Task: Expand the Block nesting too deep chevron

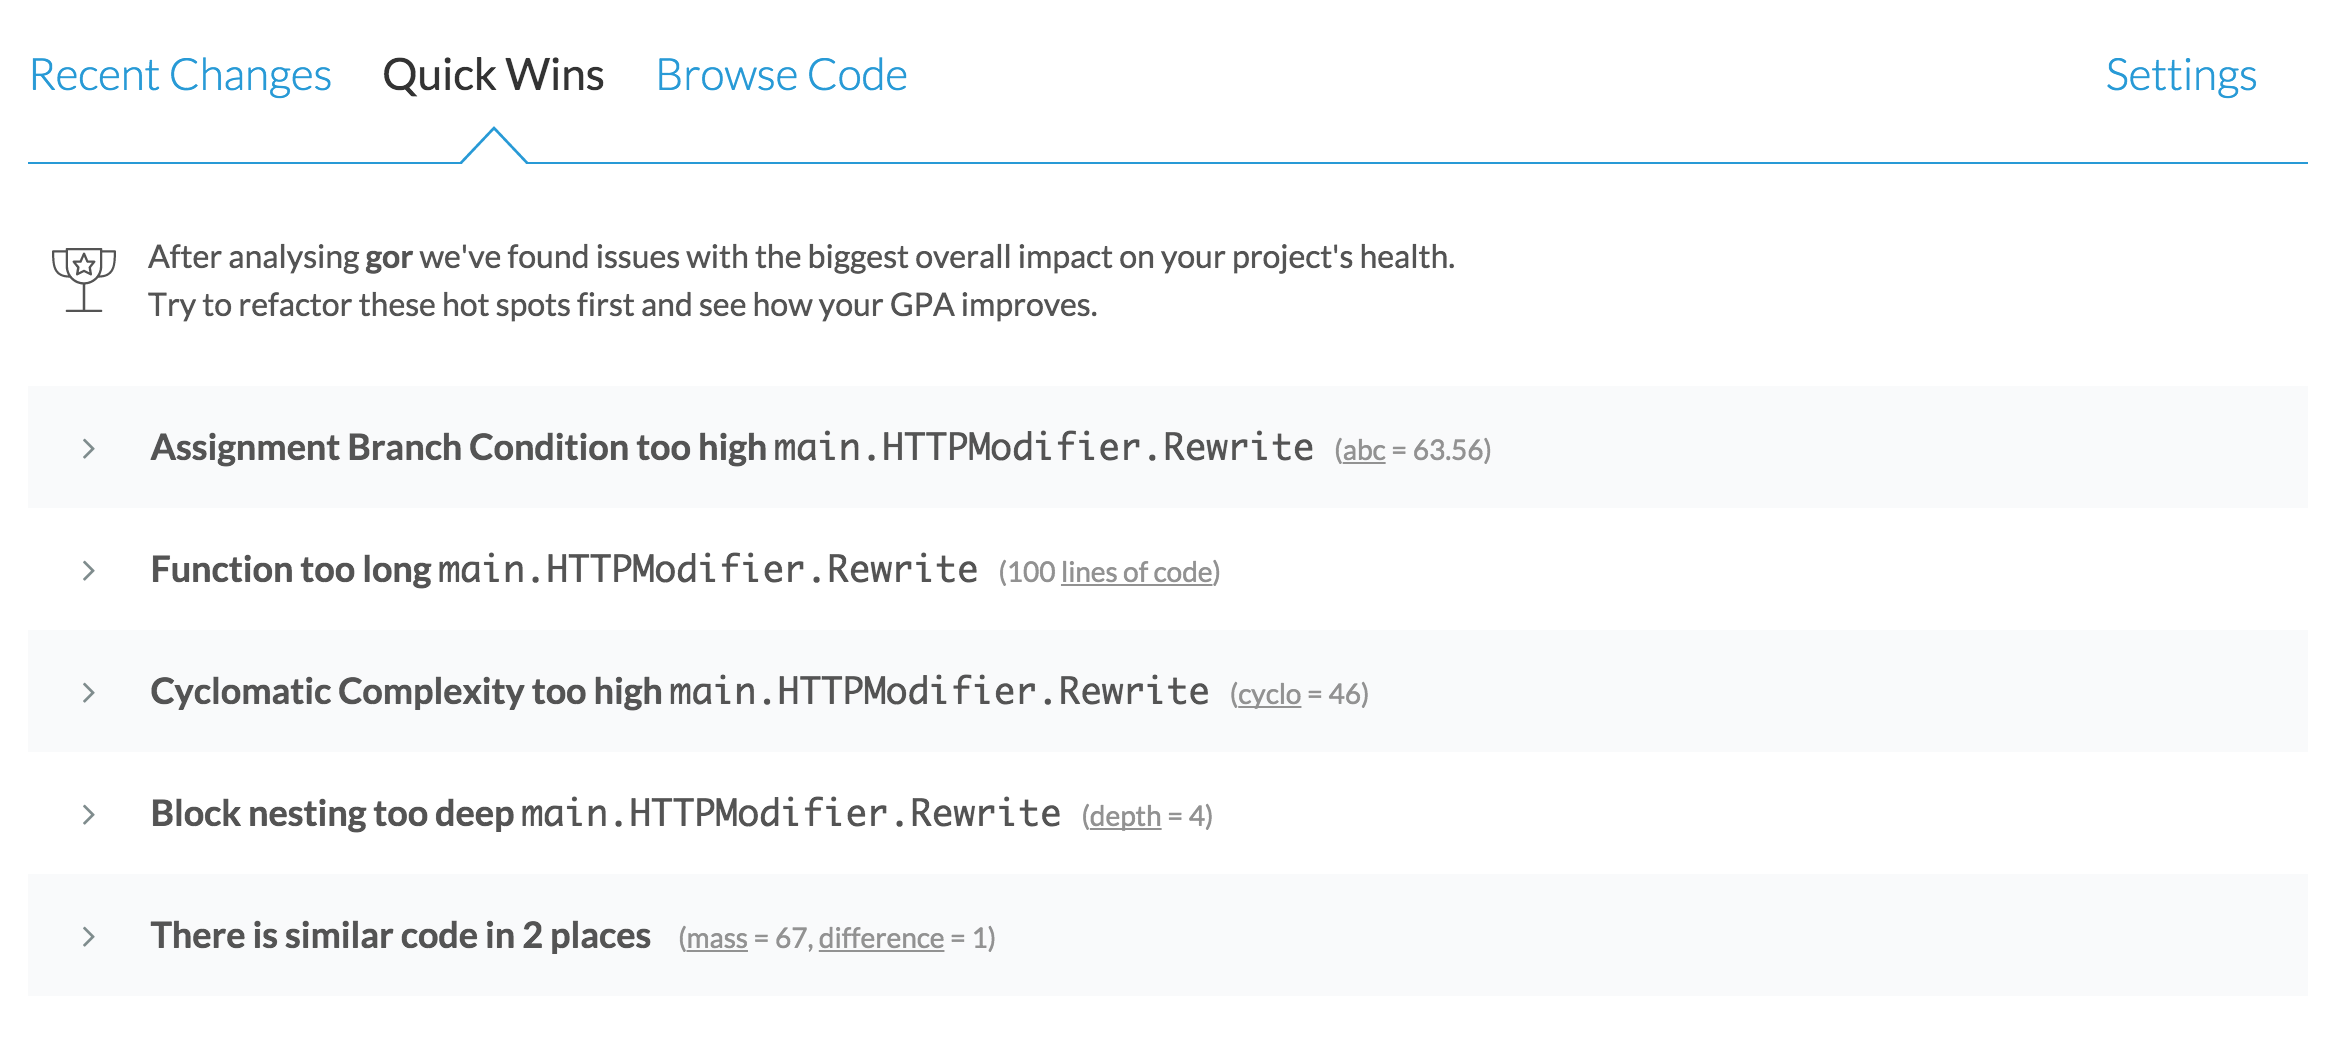Action: (89, 814)
